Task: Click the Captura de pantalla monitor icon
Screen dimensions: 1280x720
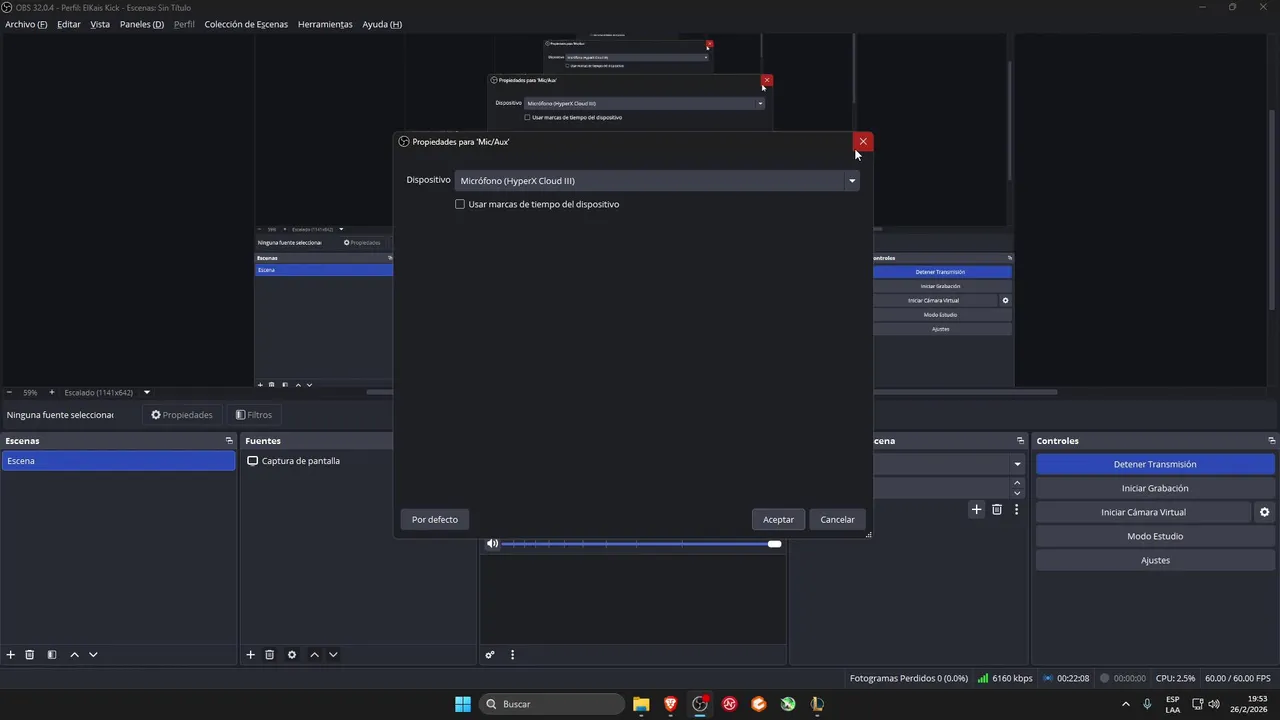Action: [253, 461]
